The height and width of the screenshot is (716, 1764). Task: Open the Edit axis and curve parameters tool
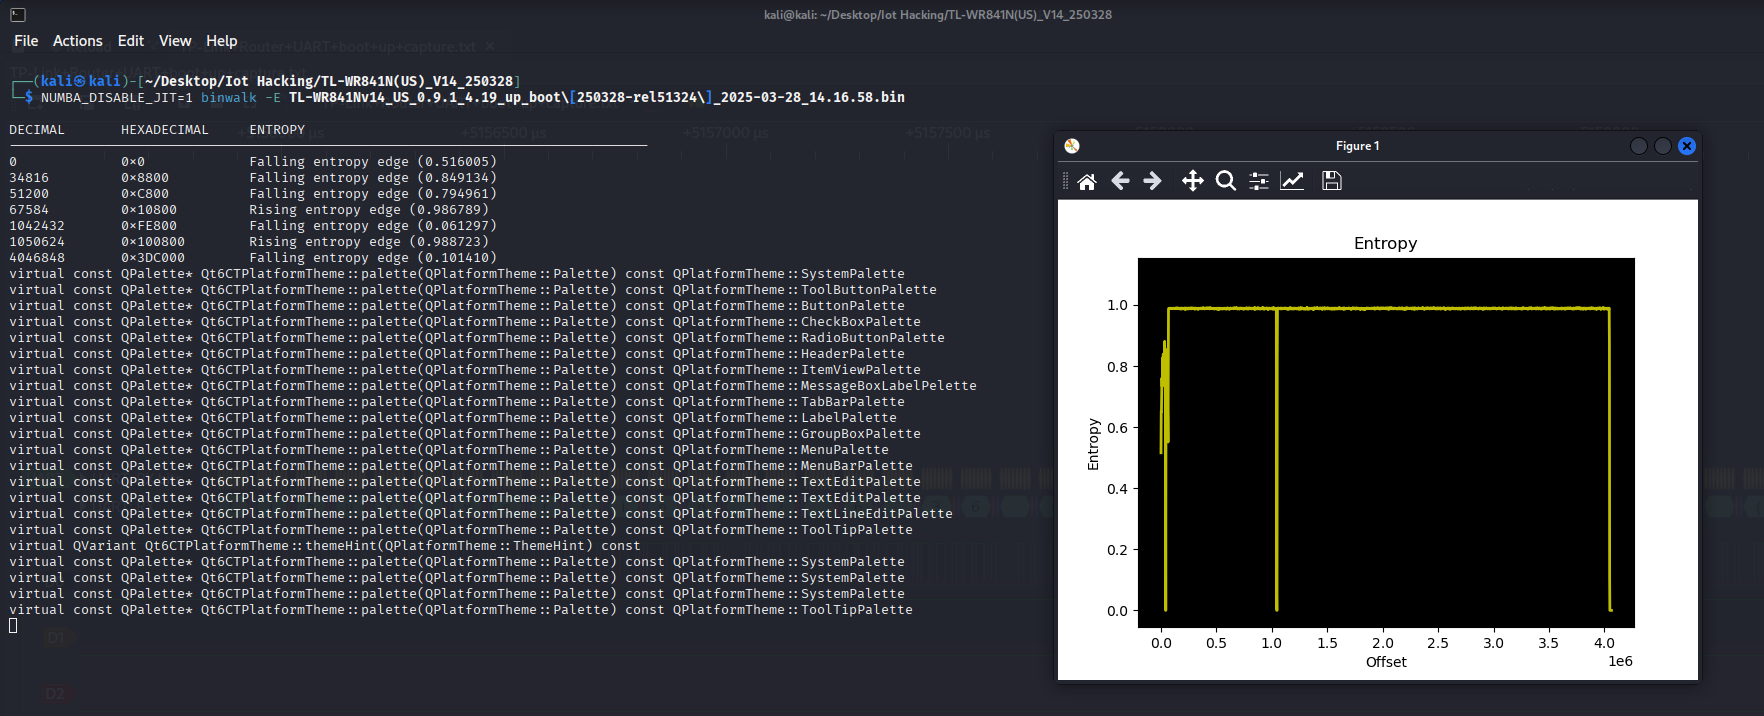1292,181
